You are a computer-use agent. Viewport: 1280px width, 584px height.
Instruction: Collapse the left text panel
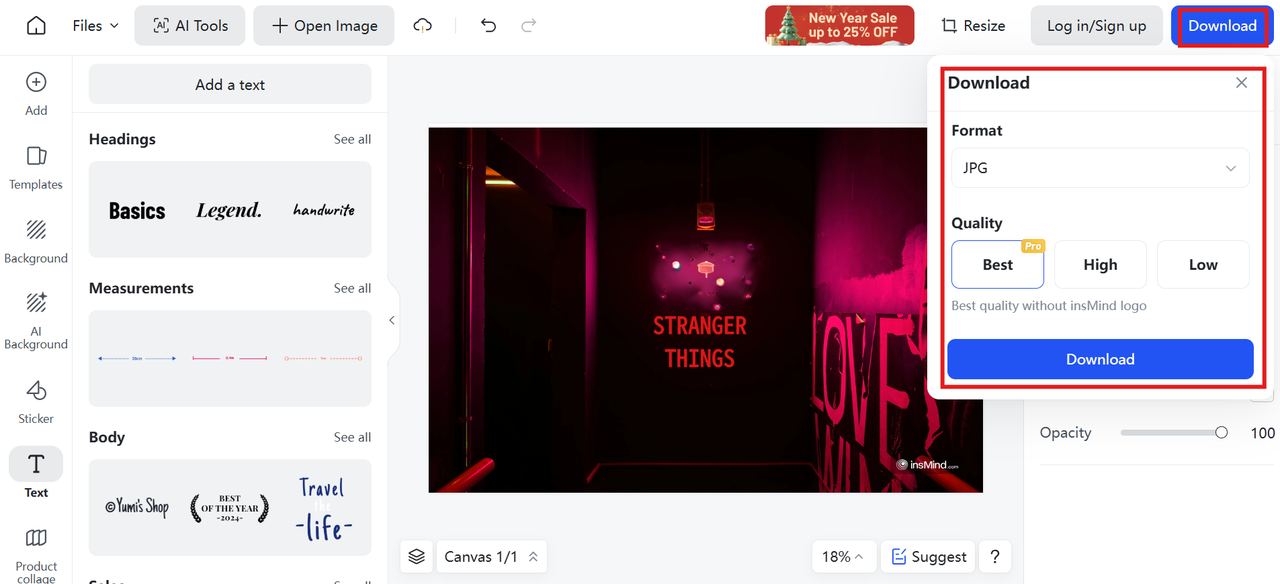(x=392, y=320)
